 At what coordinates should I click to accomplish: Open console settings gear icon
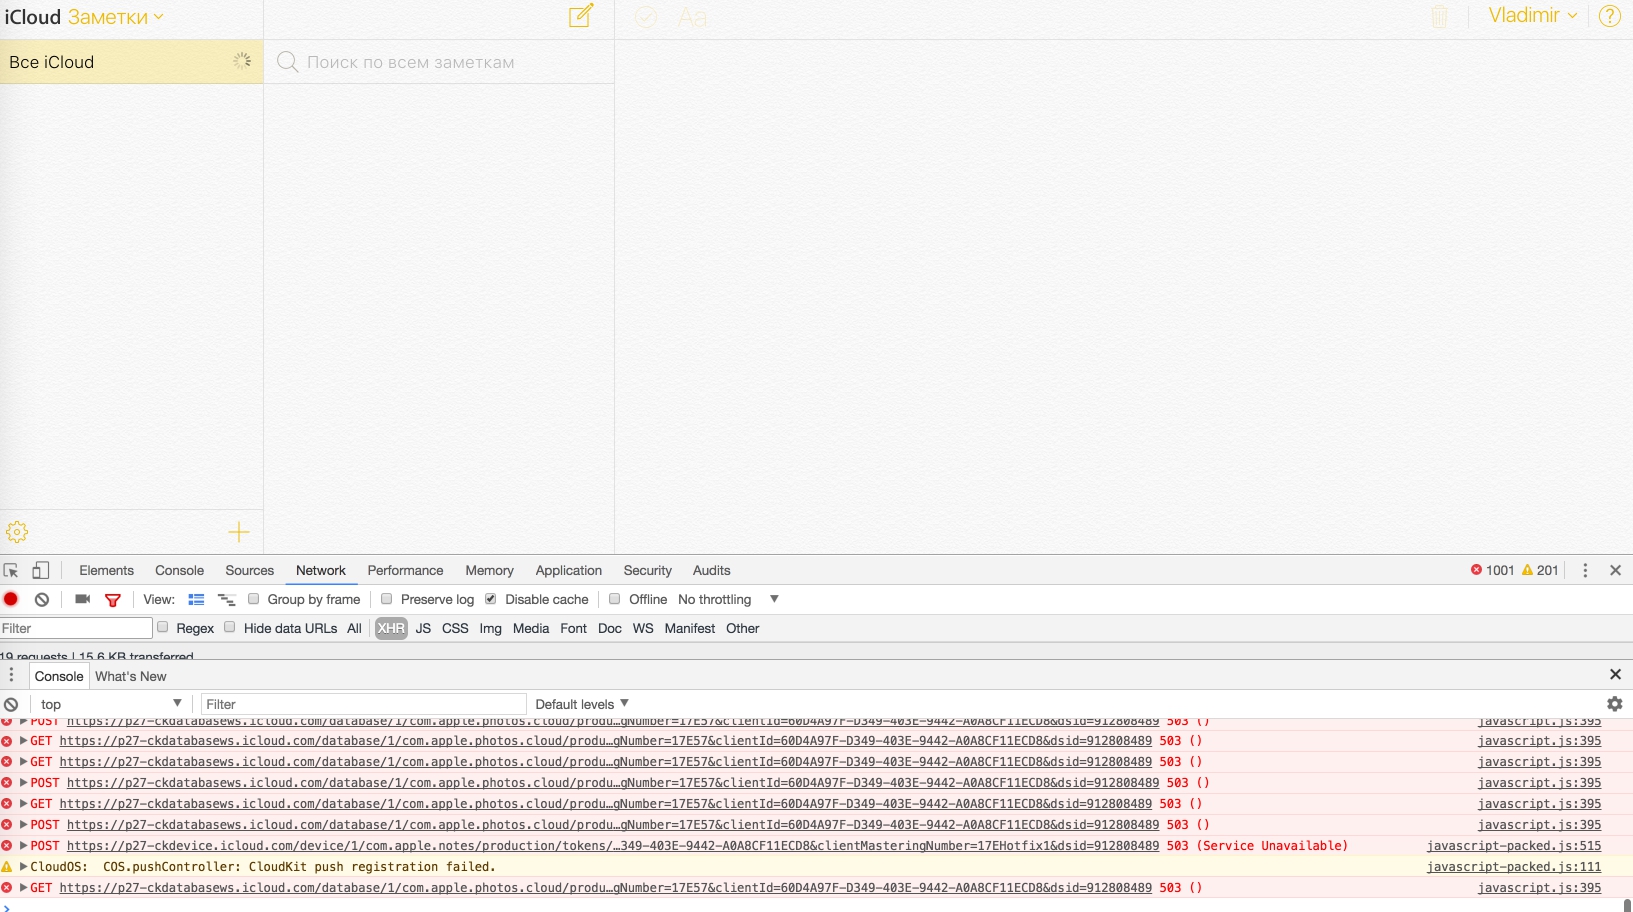pos(1614,704)
